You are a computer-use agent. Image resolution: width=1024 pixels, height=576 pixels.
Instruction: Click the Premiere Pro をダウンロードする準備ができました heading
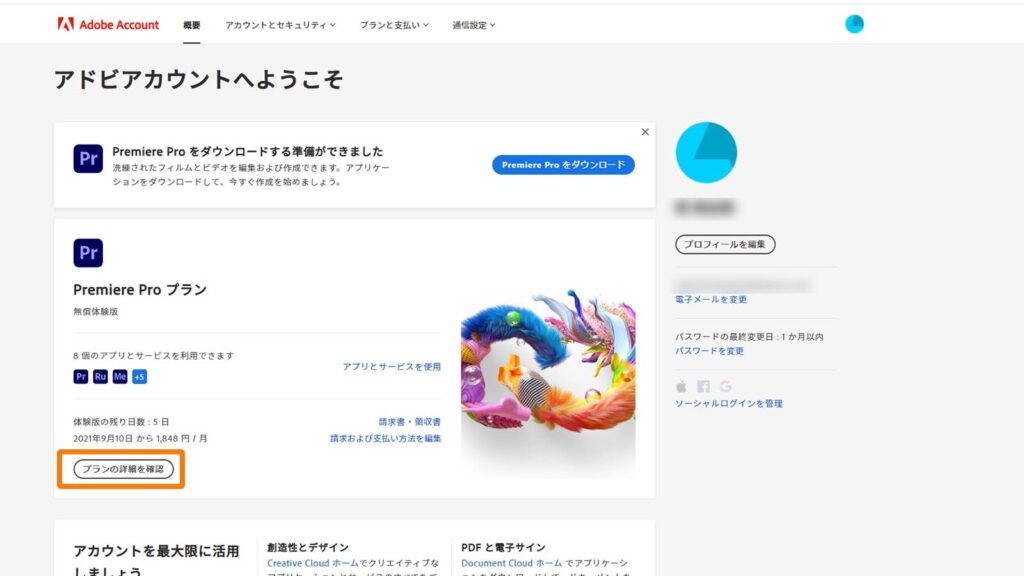248,152
